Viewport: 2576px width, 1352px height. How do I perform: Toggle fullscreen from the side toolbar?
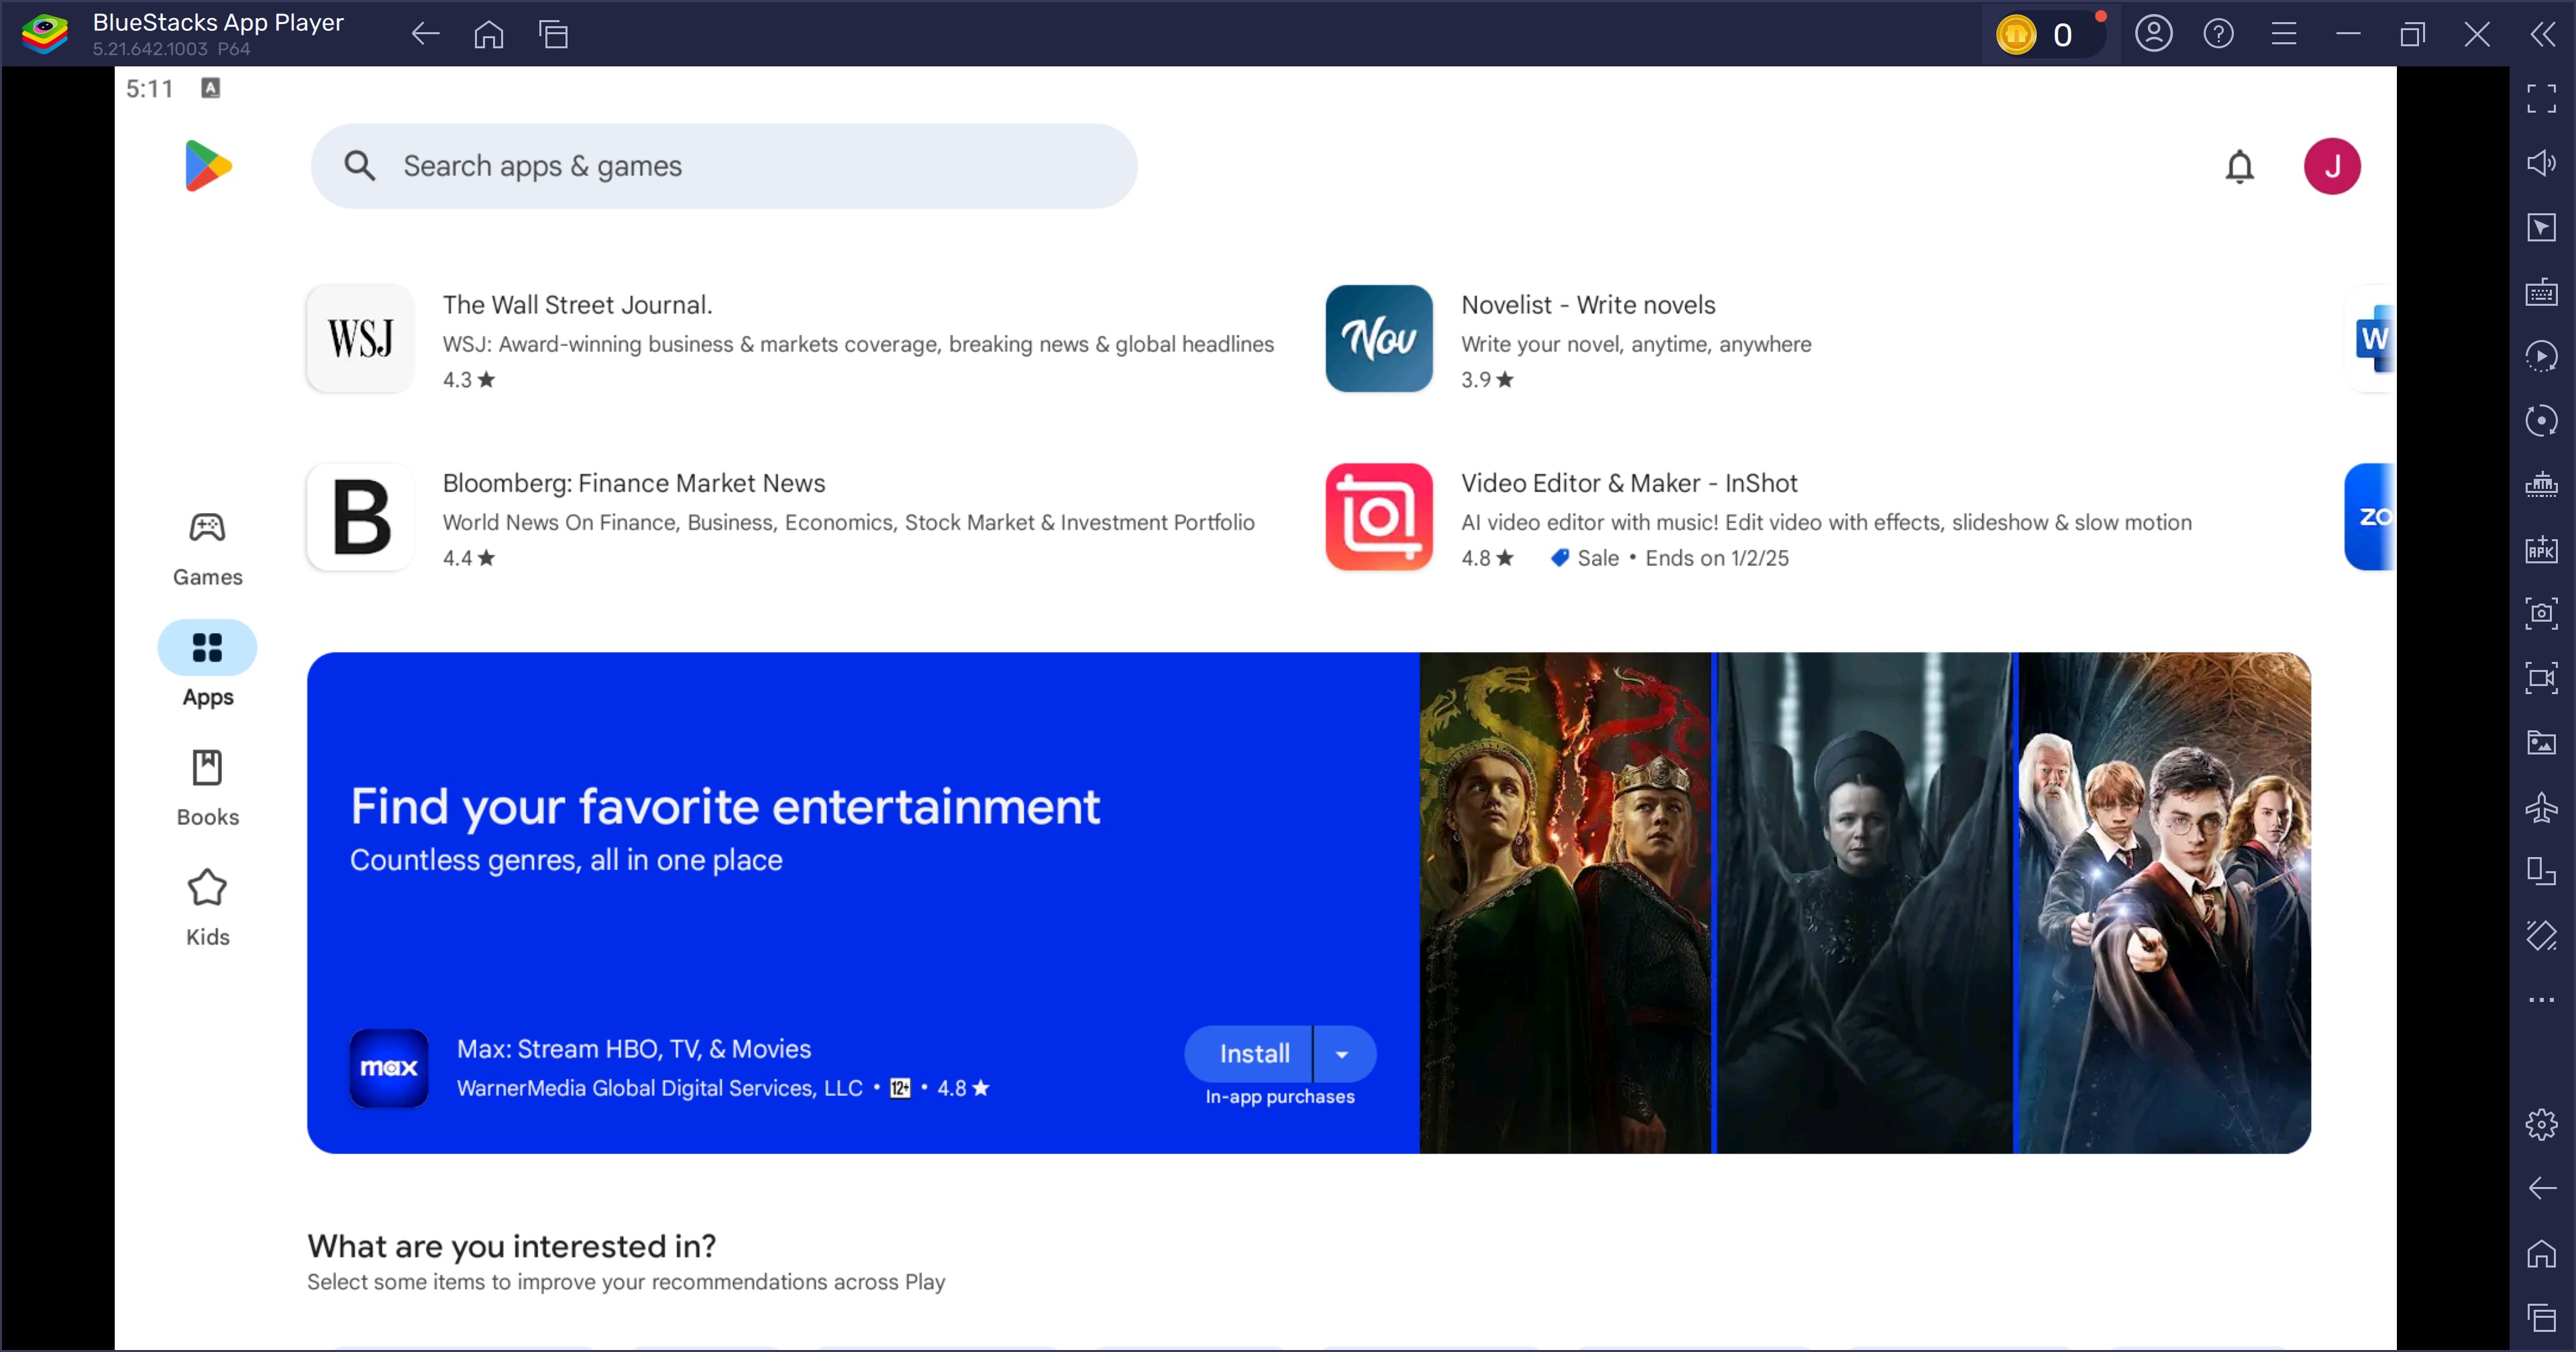coord(2541,98)
